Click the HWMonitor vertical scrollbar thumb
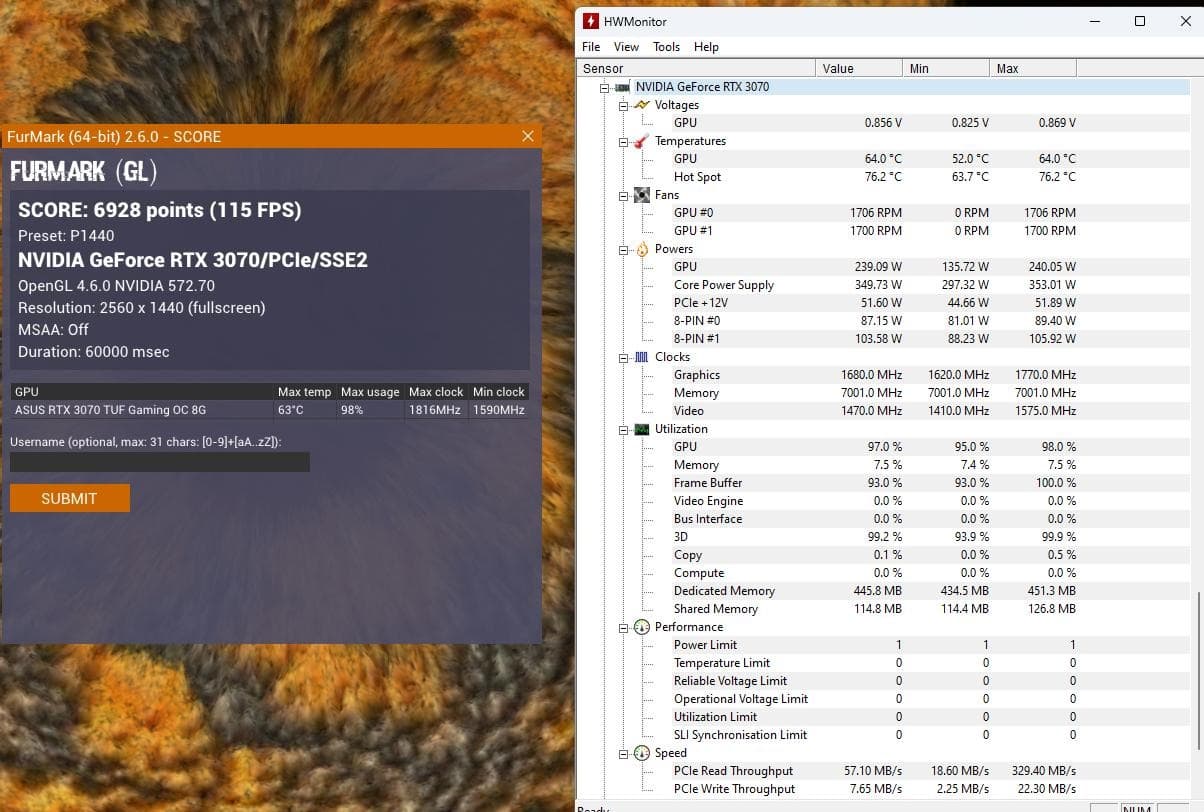This screenshot has height=812, width=1204. pos(1198,669)
